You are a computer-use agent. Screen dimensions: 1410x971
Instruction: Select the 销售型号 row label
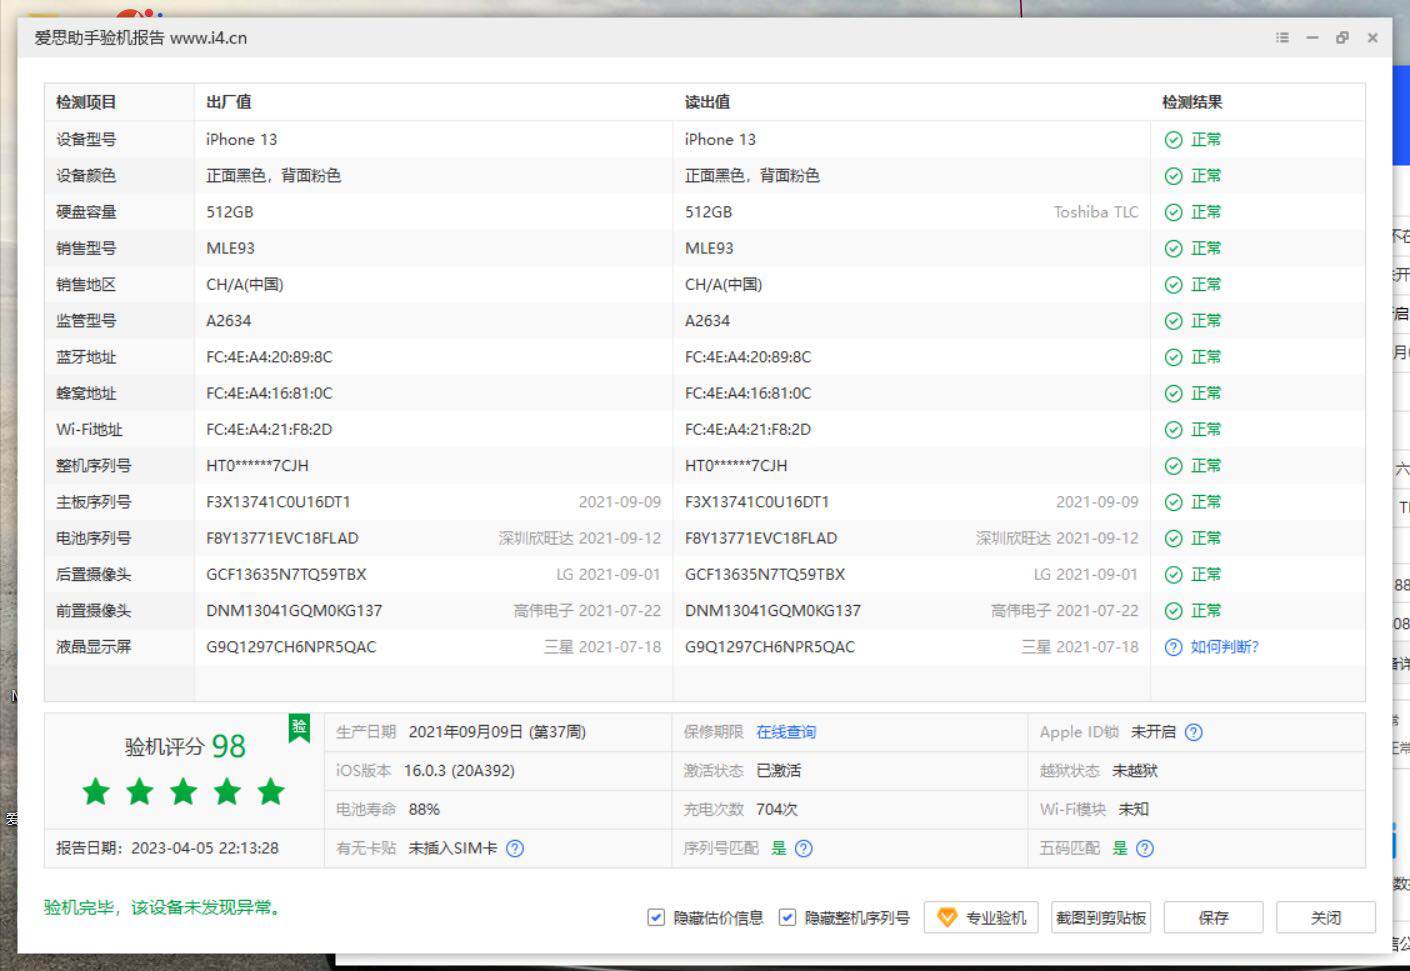tap(86, 248)
